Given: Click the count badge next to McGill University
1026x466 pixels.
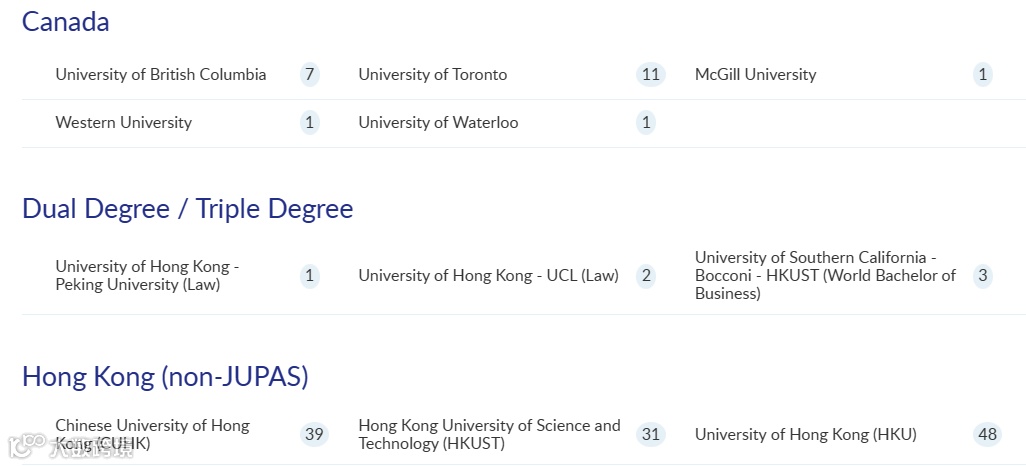Looking at the screenshot, I should point(982,75).
